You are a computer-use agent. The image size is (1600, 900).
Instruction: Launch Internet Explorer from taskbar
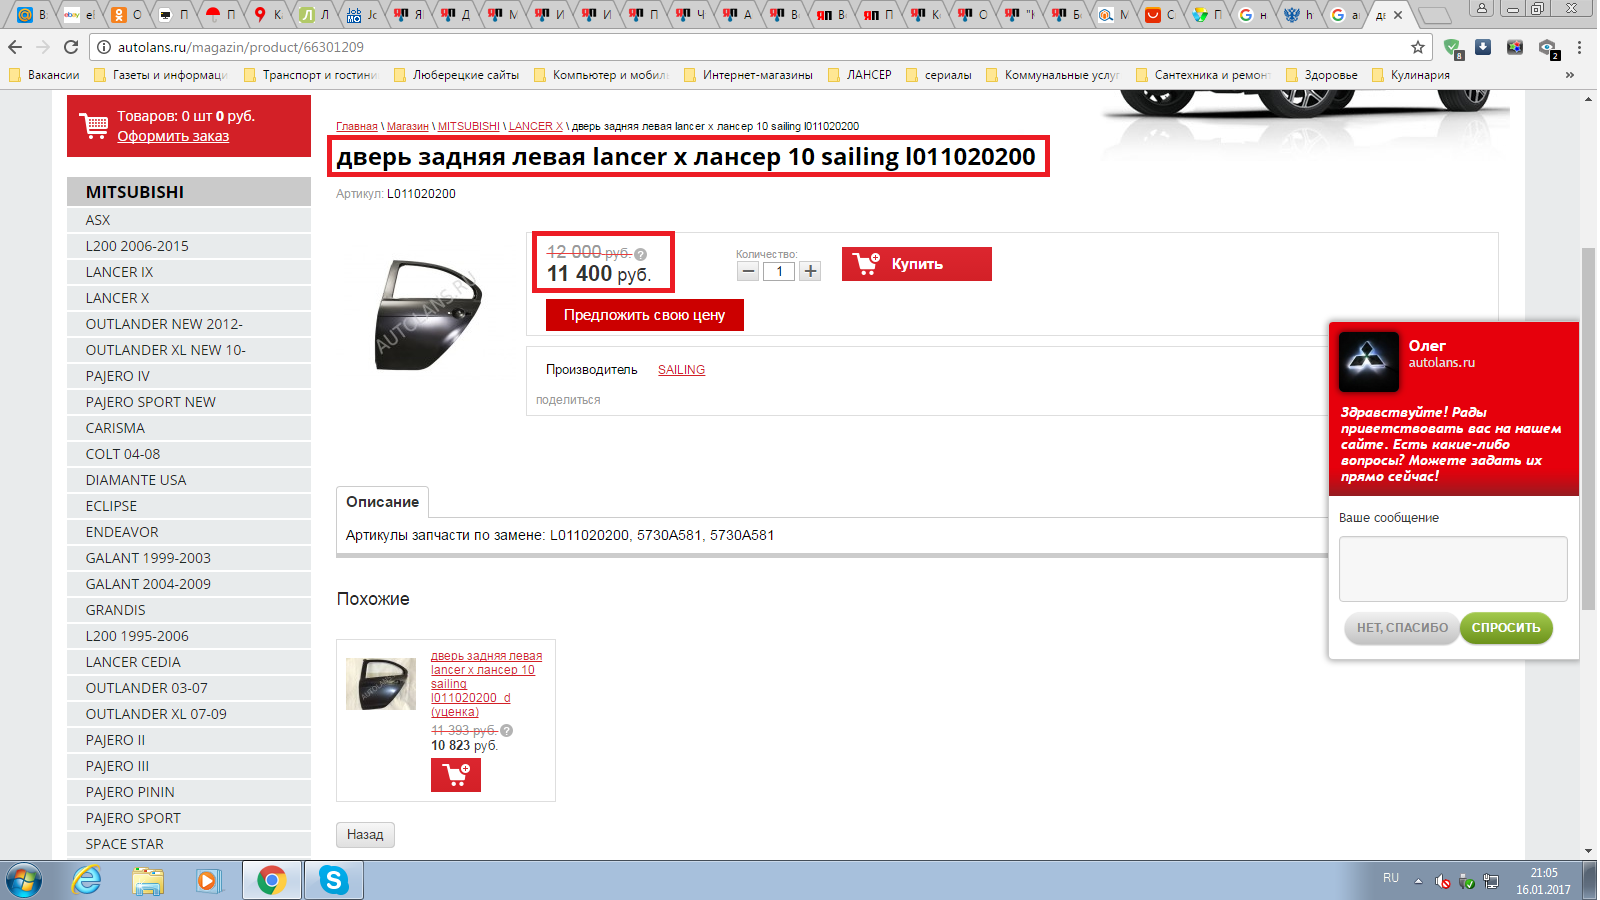pos(87,881)
